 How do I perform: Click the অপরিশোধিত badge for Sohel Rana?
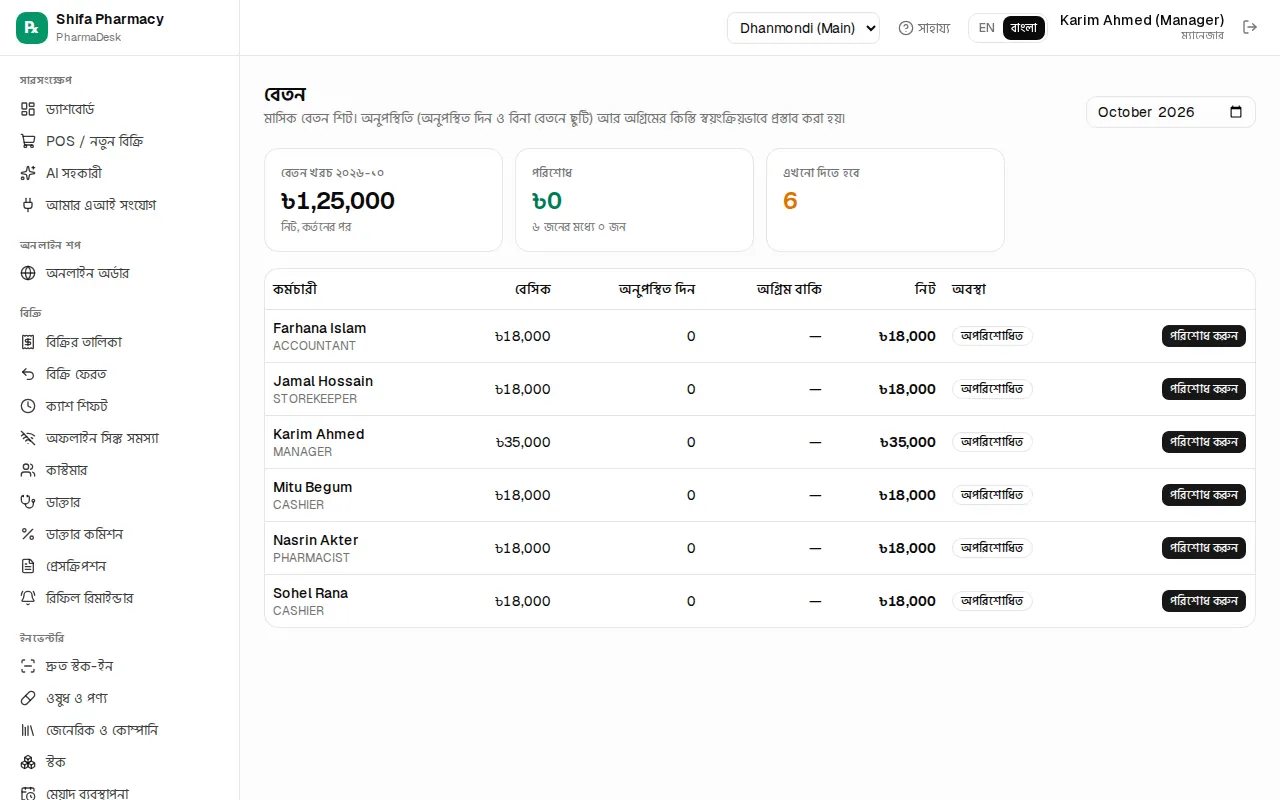tap(992, 601)
